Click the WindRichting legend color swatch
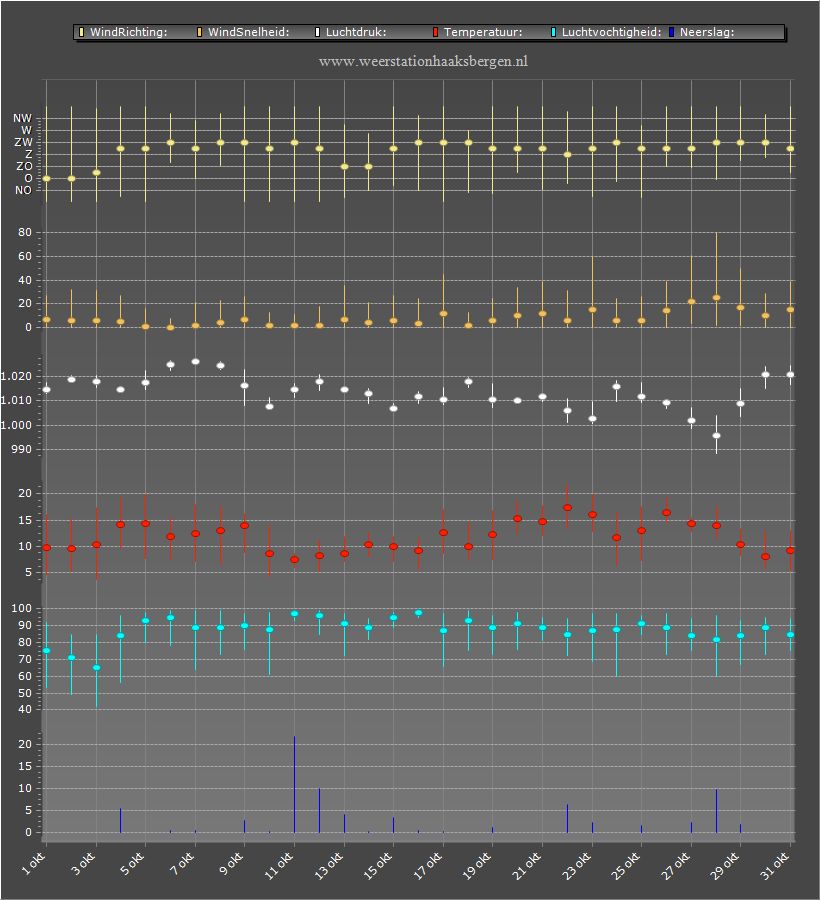This screenshot has height=900, width=820. tap(81, 32)
